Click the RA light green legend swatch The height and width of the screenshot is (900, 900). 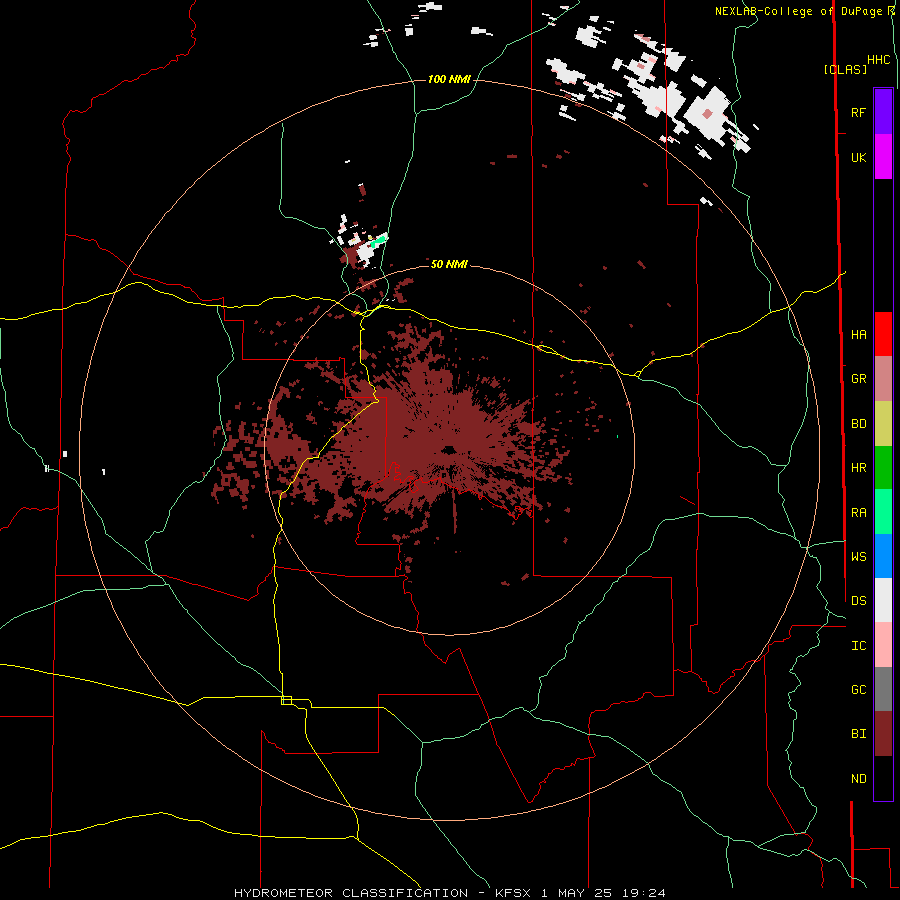tap(883, 512)
